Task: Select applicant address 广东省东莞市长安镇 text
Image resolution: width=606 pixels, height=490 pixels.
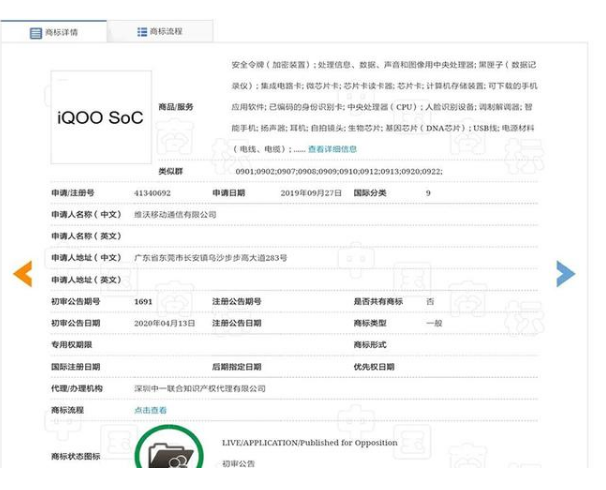Action: tap(211, 258)
